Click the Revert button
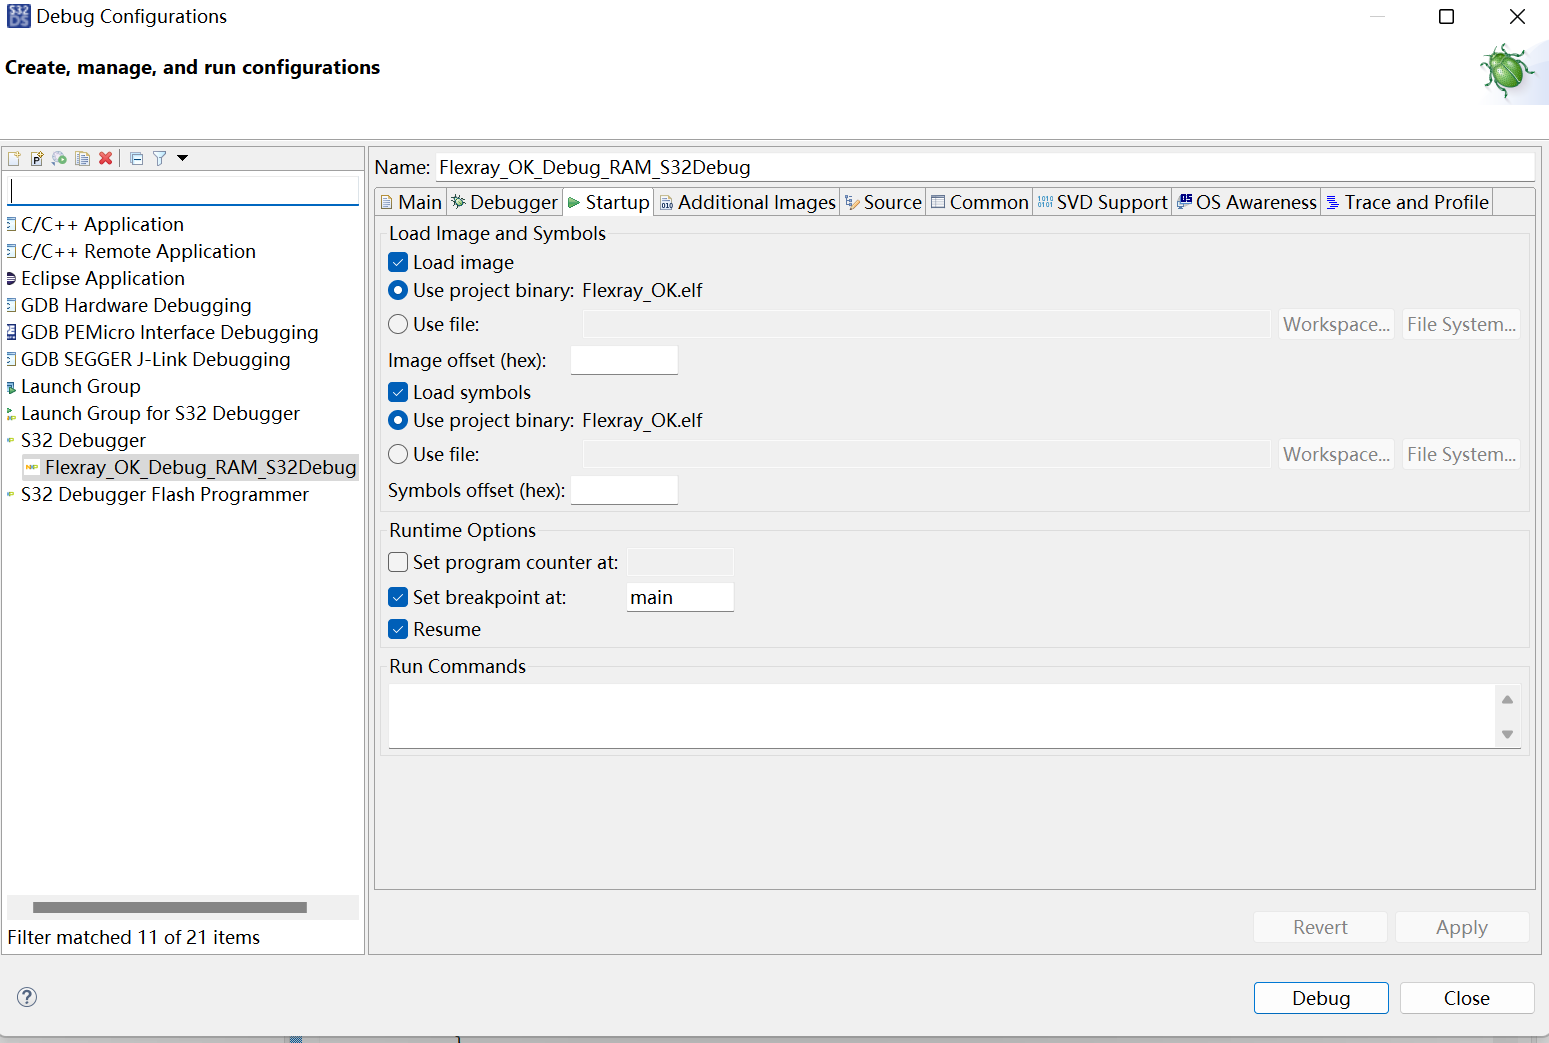 pos(1320,927)
